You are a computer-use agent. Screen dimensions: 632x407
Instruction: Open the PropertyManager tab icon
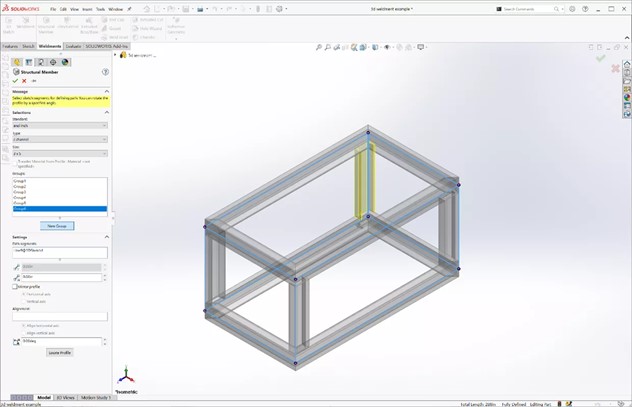pos(29,62)
